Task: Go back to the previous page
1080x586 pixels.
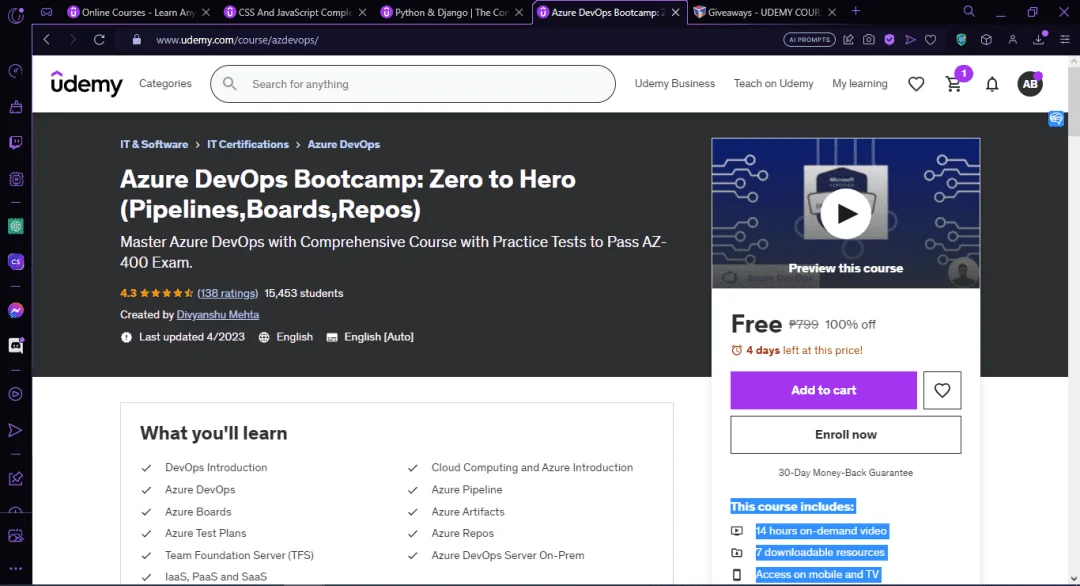Action: click(x=47, y=40)
